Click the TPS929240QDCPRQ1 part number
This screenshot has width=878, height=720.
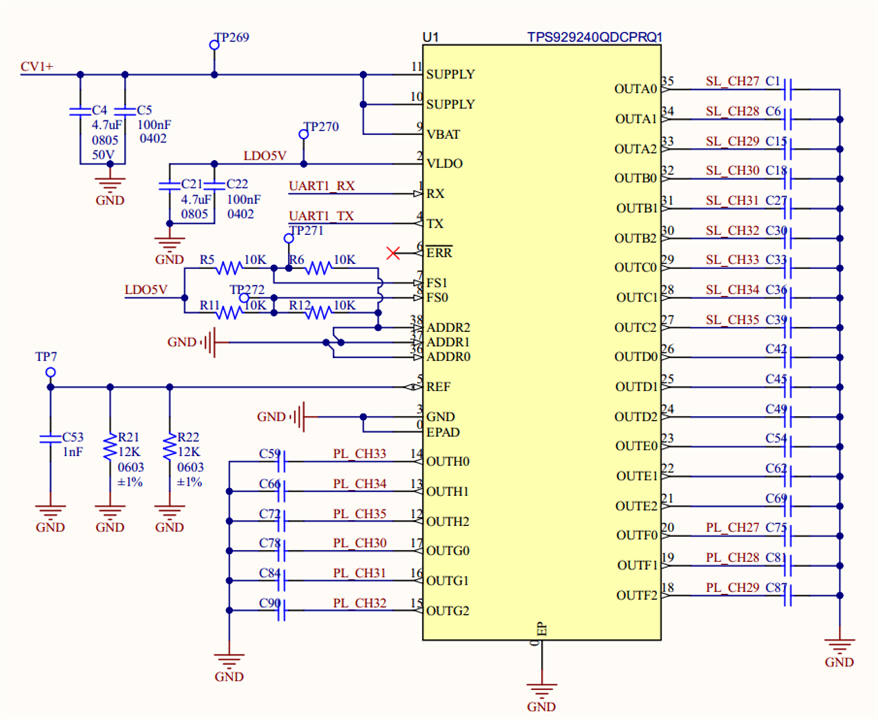tap(595, 38)
